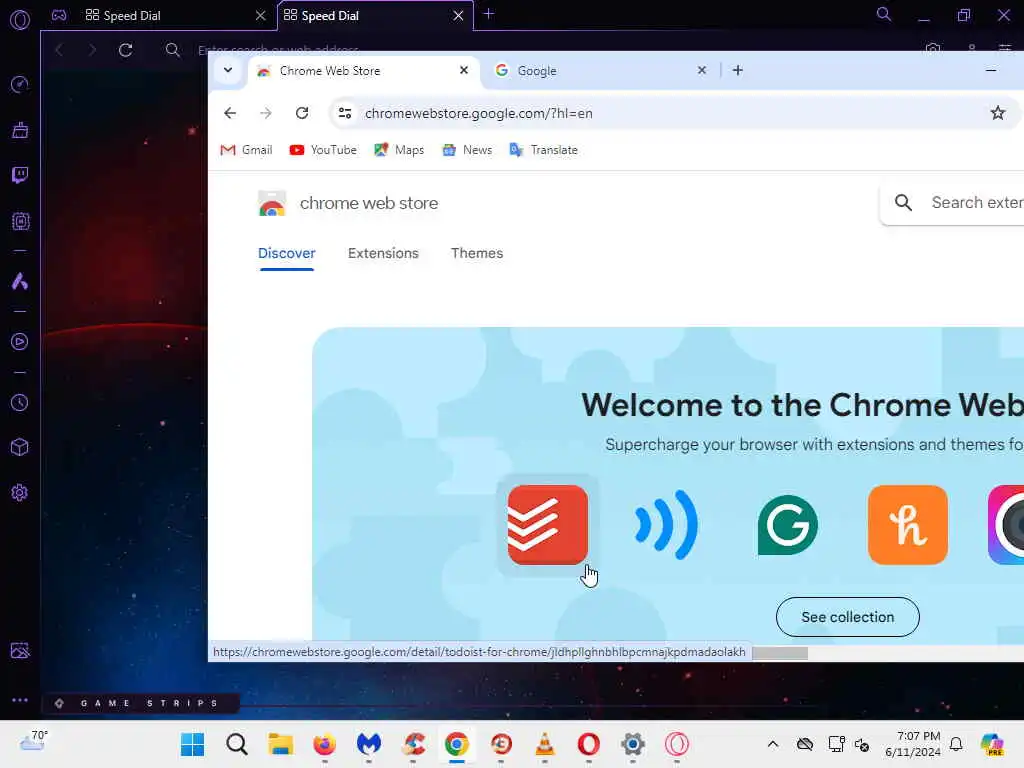Viewport: 1024px width, 768px height.
Task: Open GX Corner gamepad icon in Opera tab bar
Action: 59,15
